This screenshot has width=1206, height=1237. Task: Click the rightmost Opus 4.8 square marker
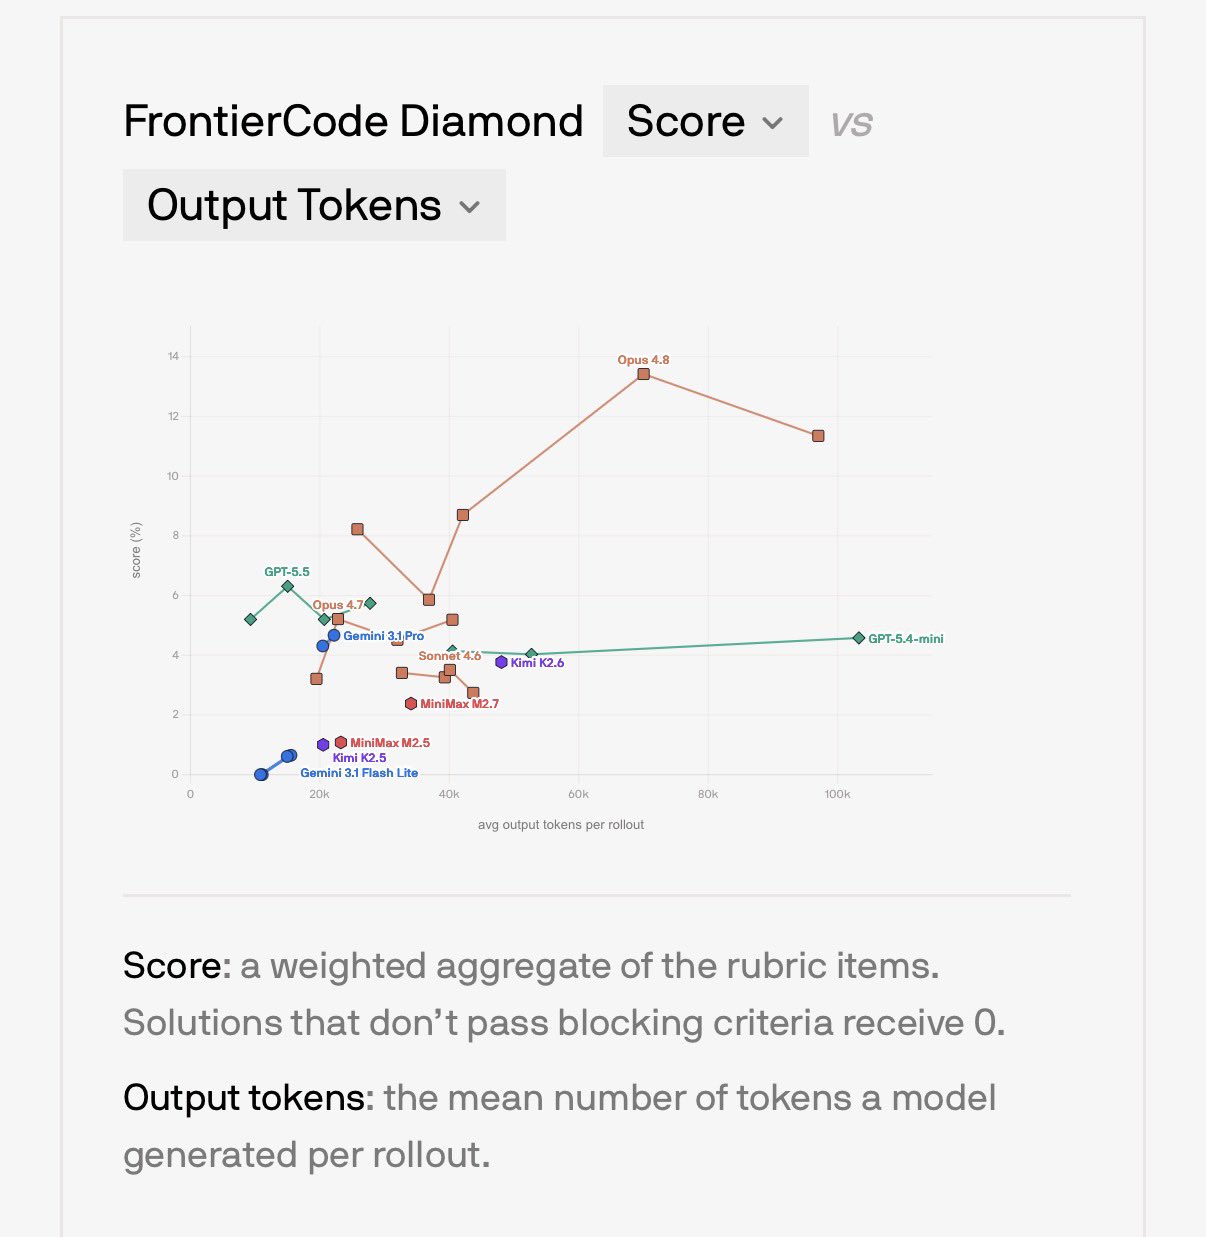pos(818,436)
